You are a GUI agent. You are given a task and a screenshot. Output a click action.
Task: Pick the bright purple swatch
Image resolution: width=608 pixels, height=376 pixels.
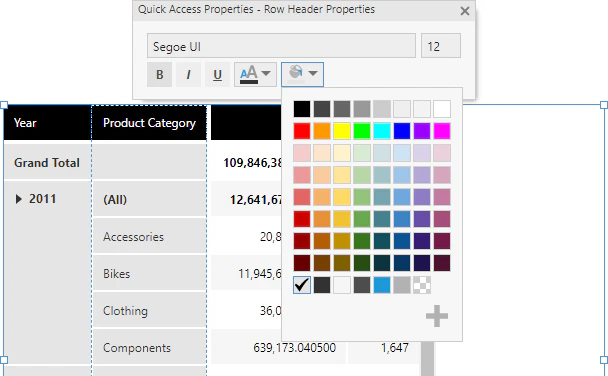tap(422, 131)
